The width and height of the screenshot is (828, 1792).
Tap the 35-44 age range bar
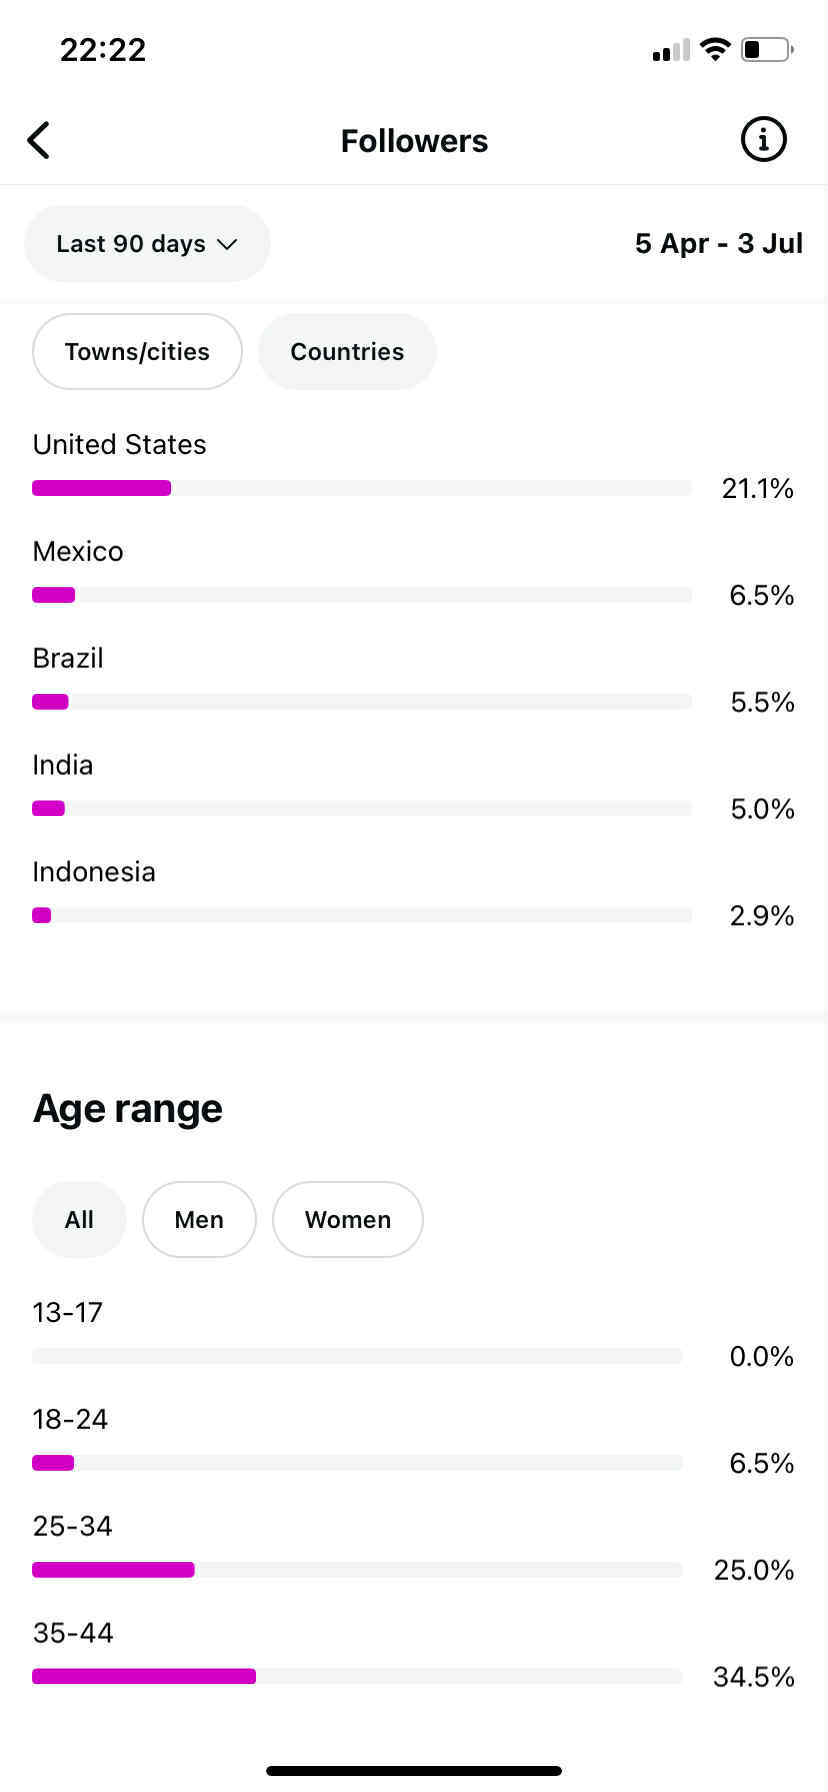pos(356,1676)
